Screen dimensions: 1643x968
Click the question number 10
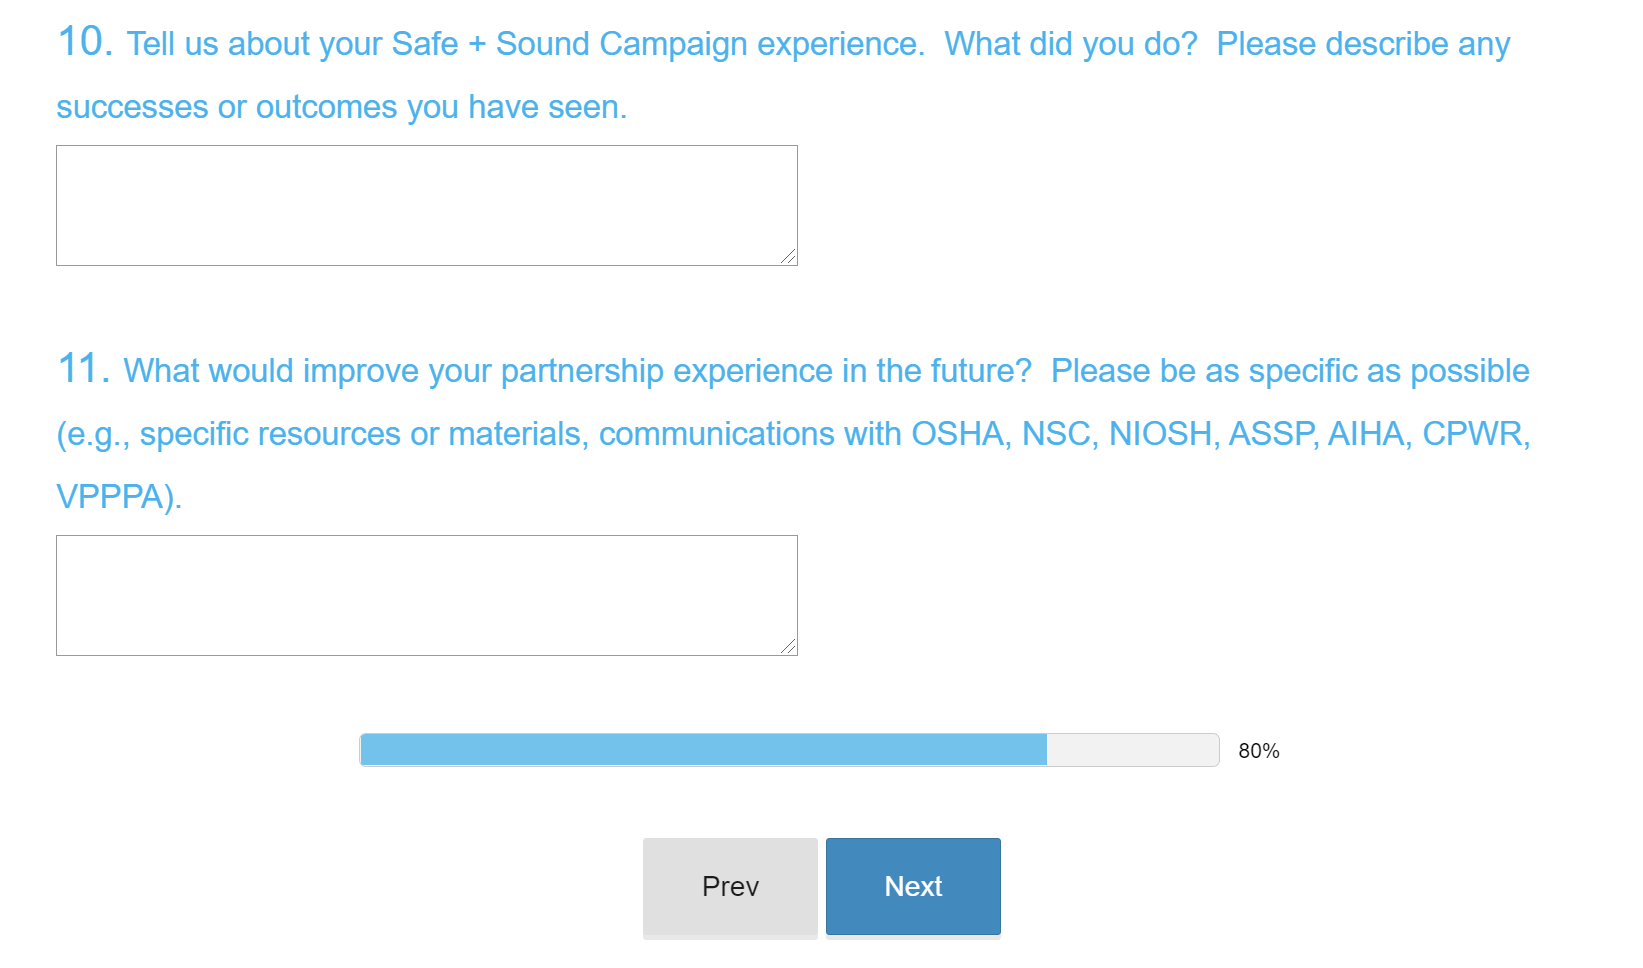pos(84,42)
